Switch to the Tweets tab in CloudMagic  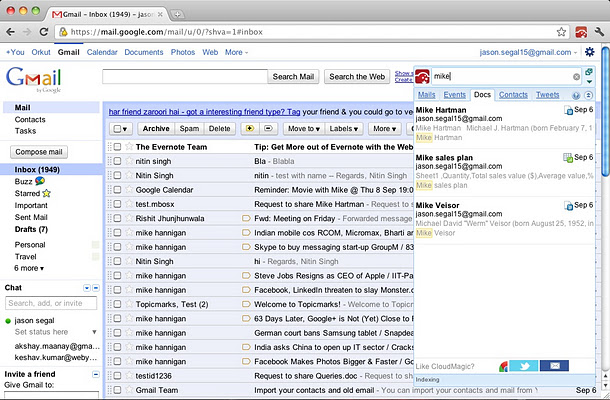point(547,95)
